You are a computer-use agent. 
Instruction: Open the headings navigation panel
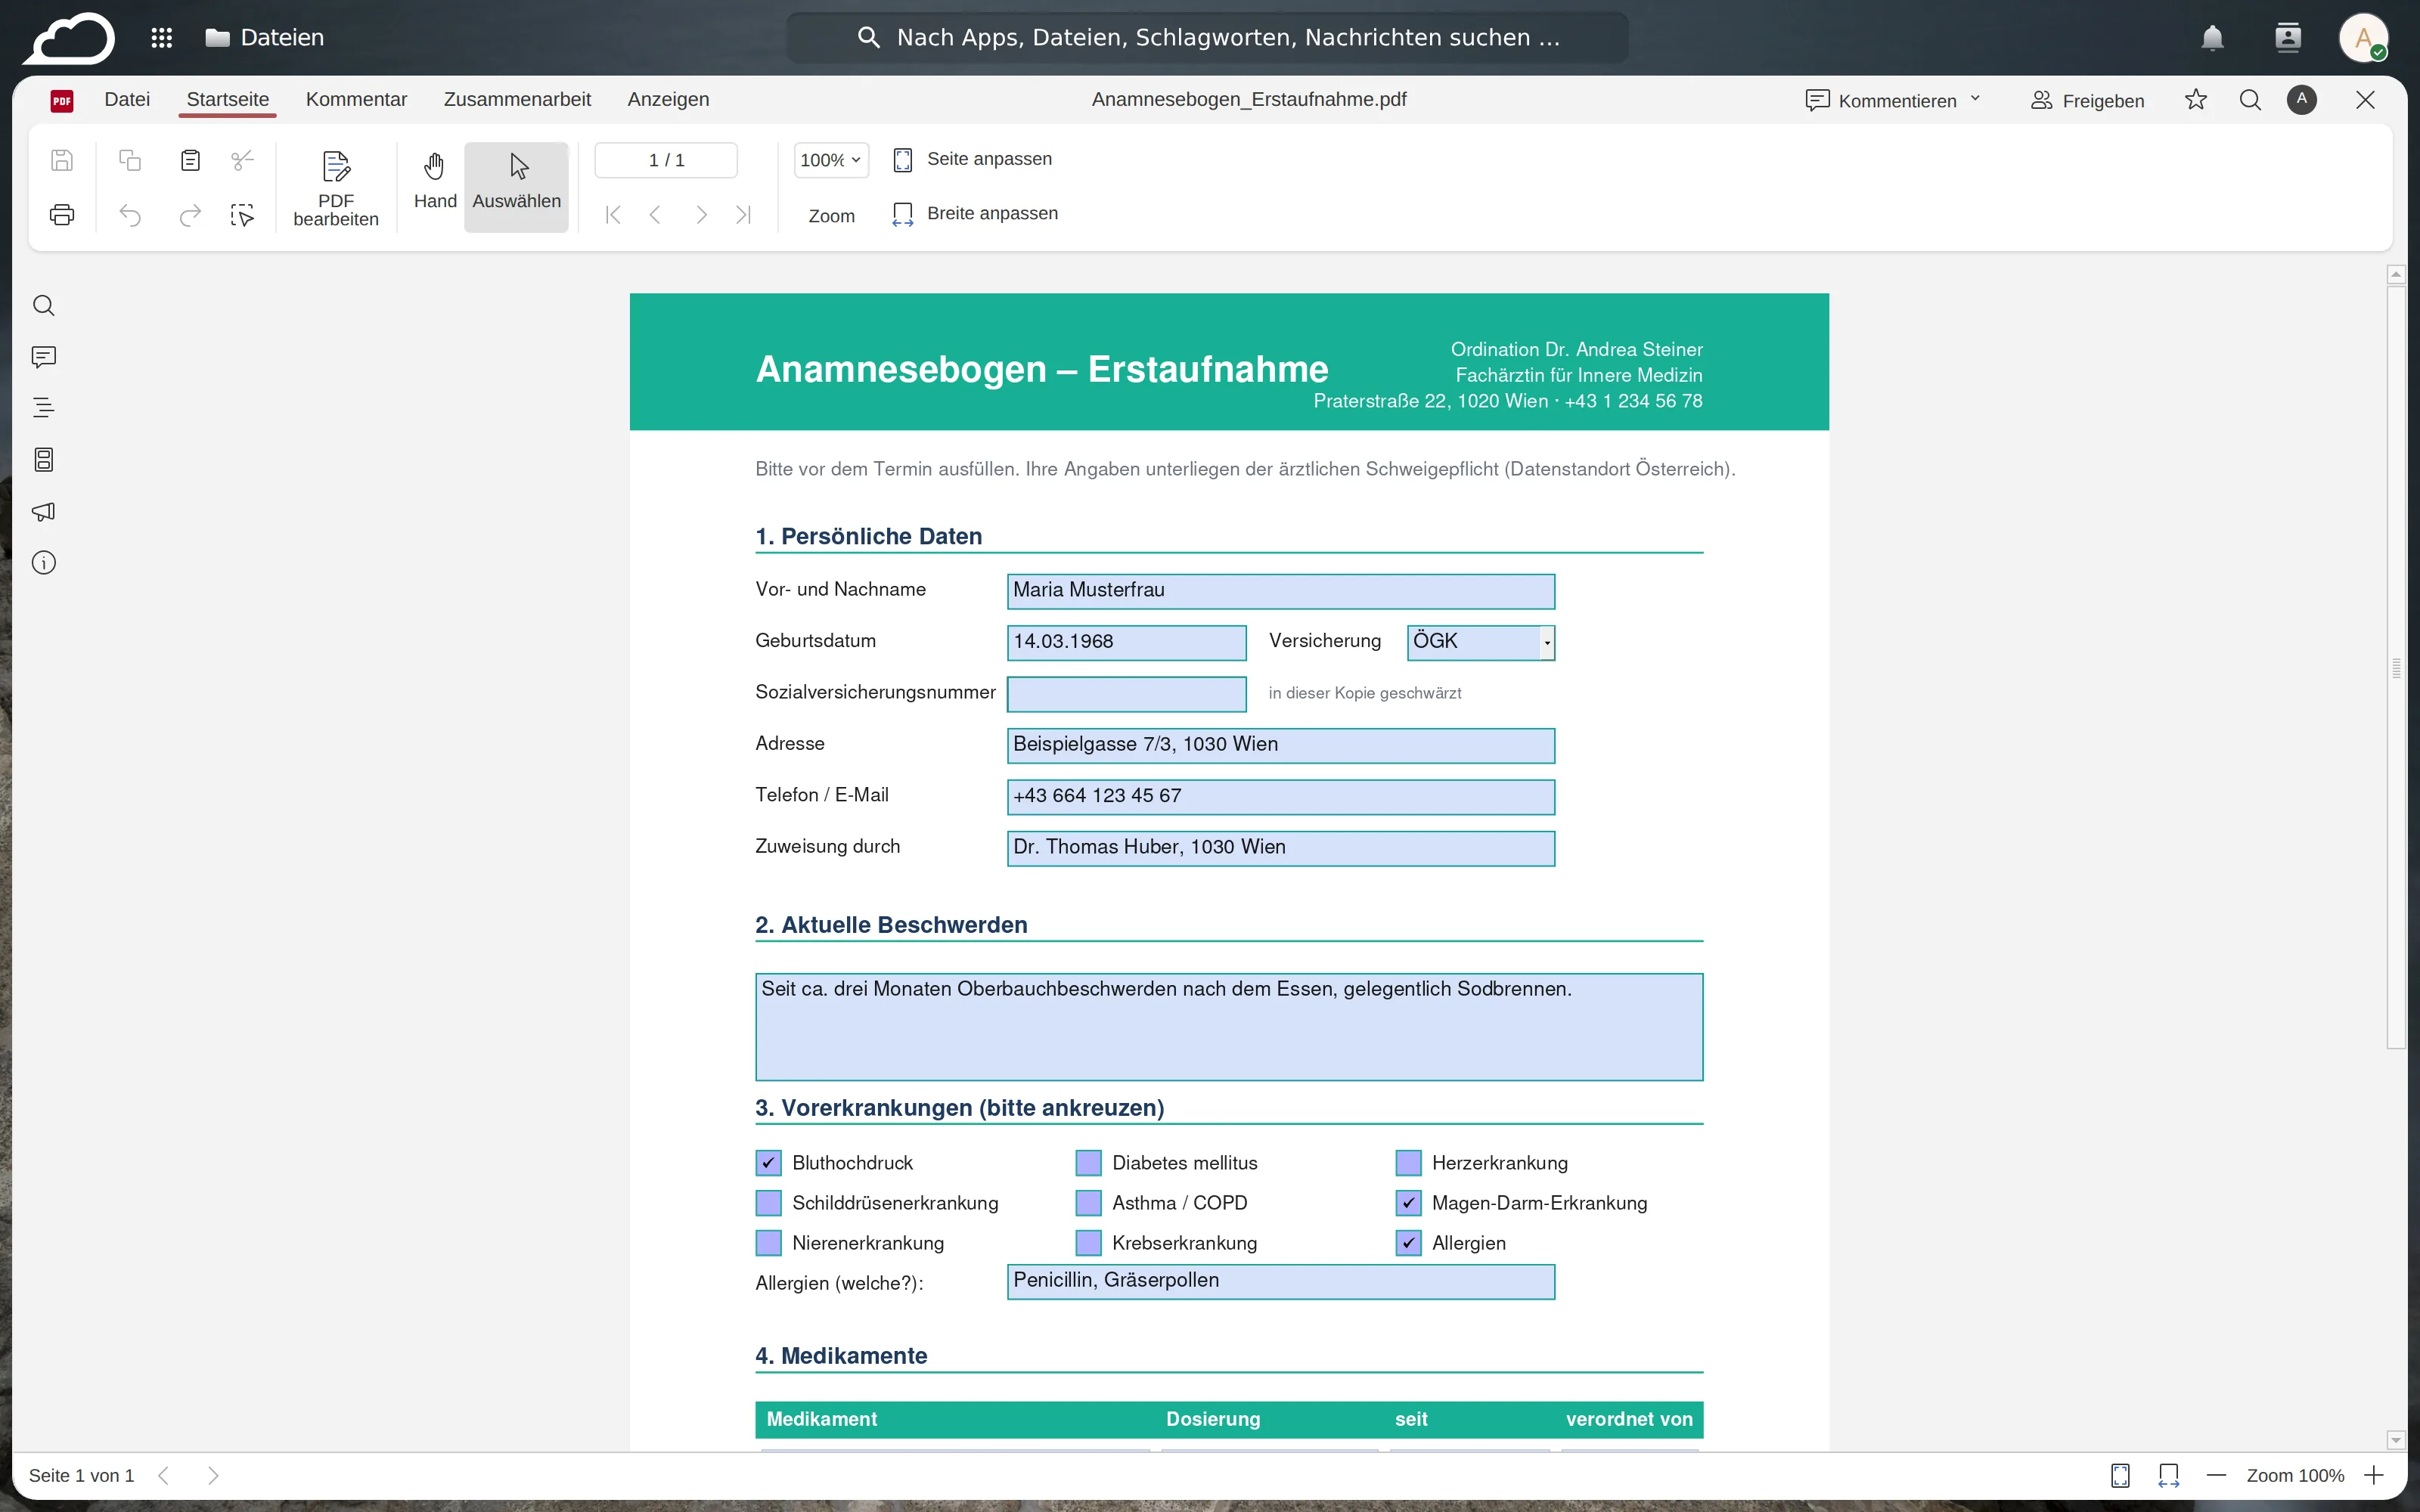(x=44, y=408)
